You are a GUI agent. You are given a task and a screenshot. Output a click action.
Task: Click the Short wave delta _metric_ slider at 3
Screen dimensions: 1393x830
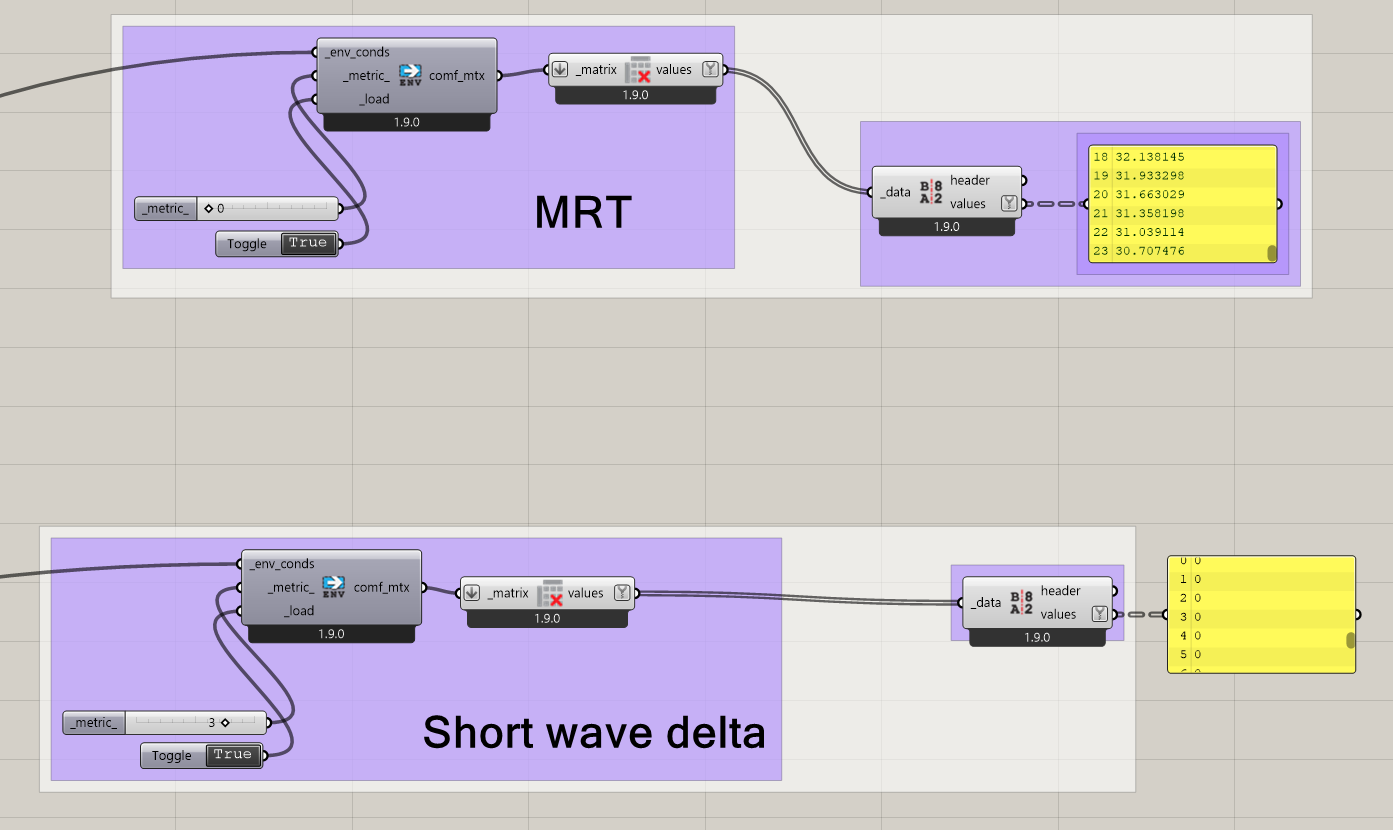pos(195,722)
